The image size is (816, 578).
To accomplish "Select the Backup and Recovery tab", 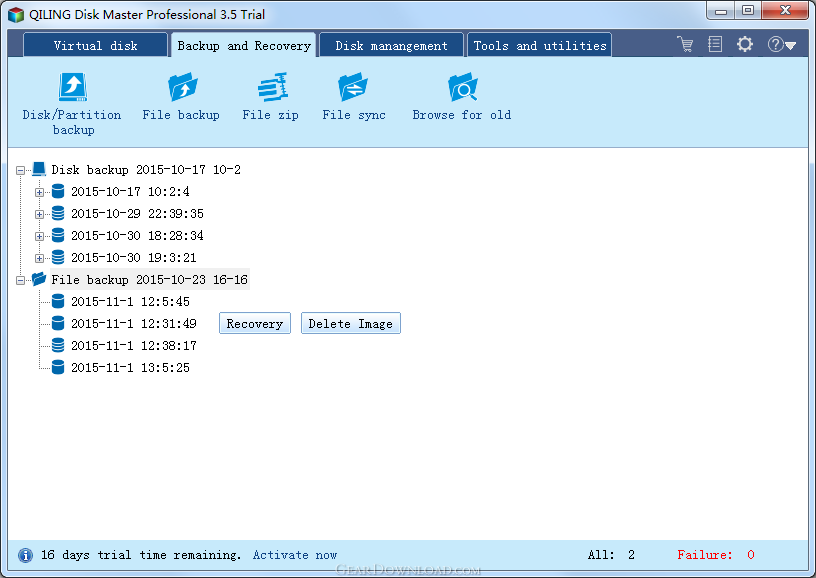I will click(x=244, y=45).
